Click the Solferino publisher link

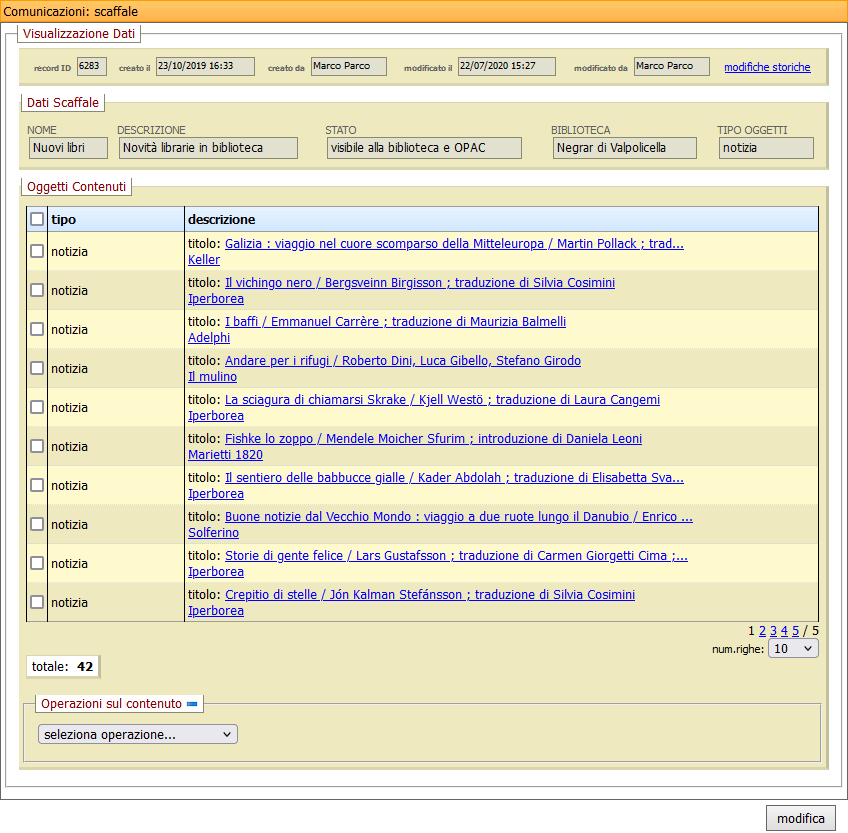tap(213, 533)
